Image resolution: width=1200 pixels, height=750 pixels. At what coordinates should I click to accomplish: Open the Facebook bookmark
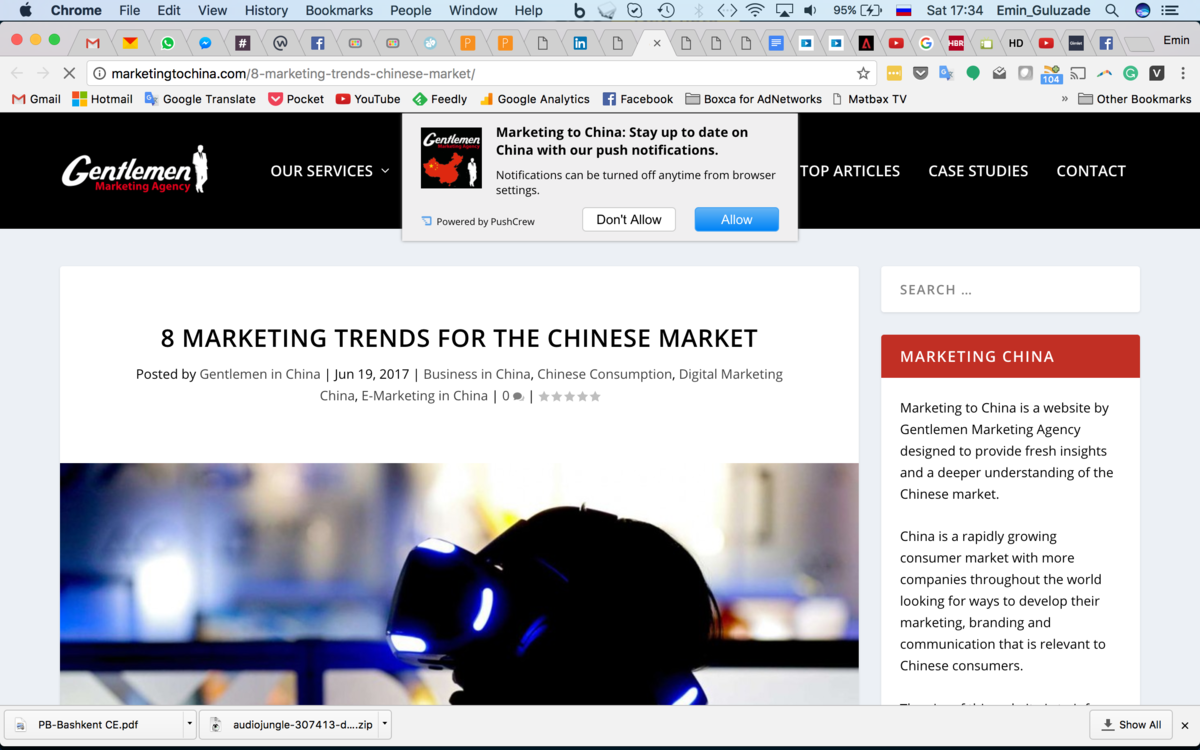pyautogui.click(x=638, y=99)
